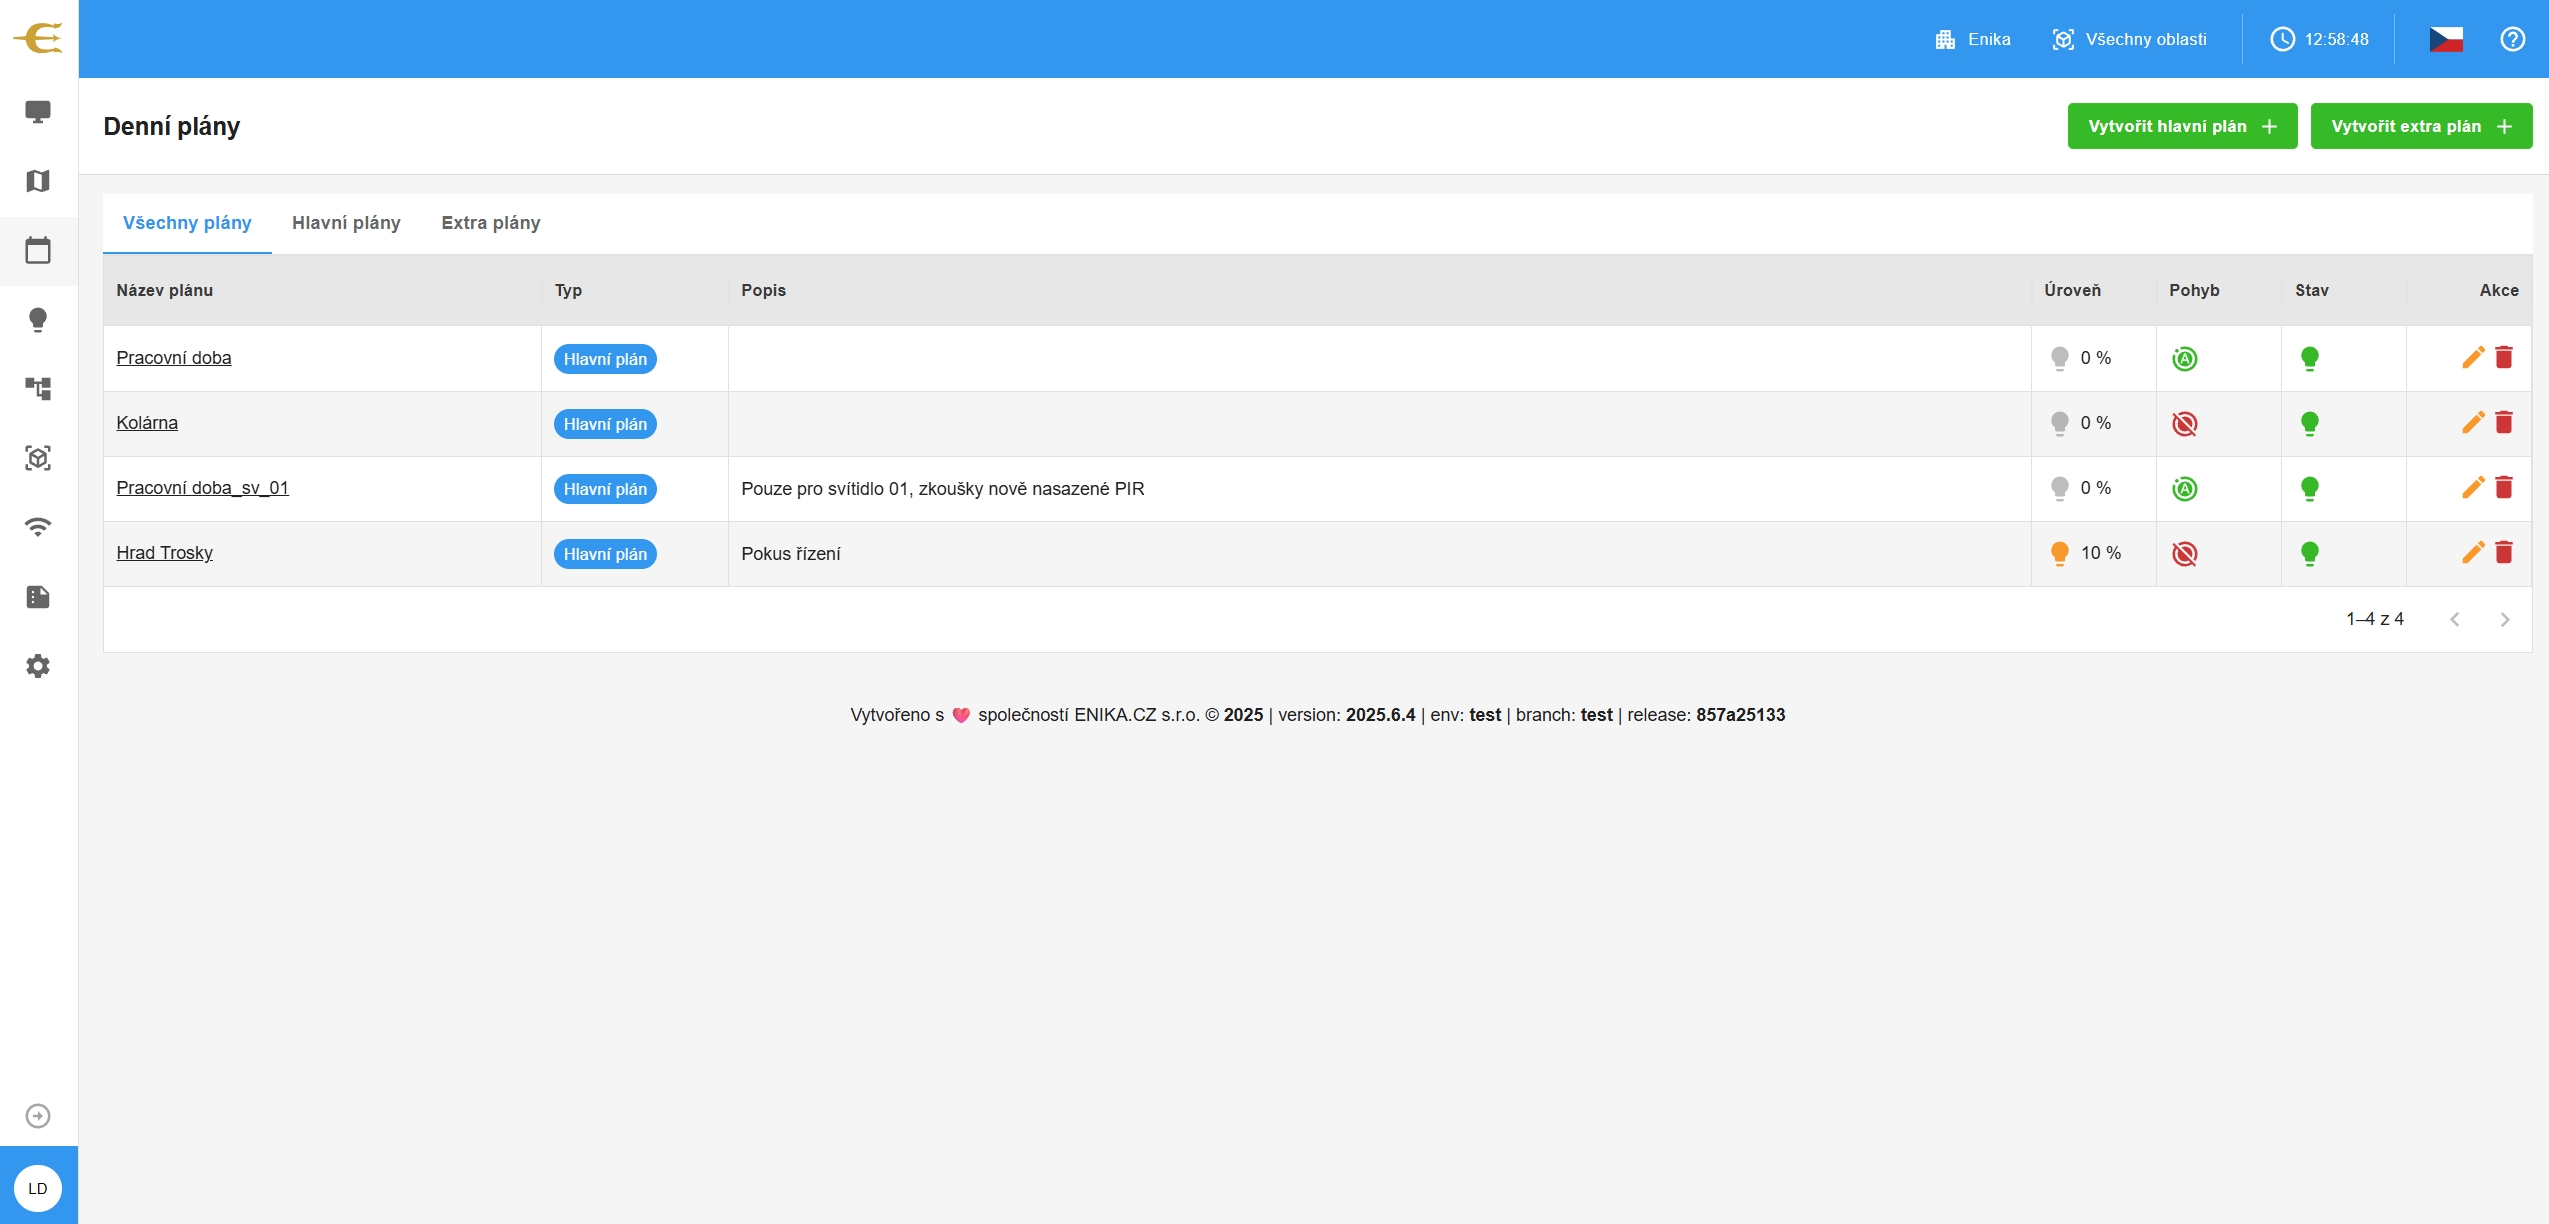Expand the sidebar with the arrow icon
The width and height of the screenshot is (2549, 1224).
point(38,1116)
